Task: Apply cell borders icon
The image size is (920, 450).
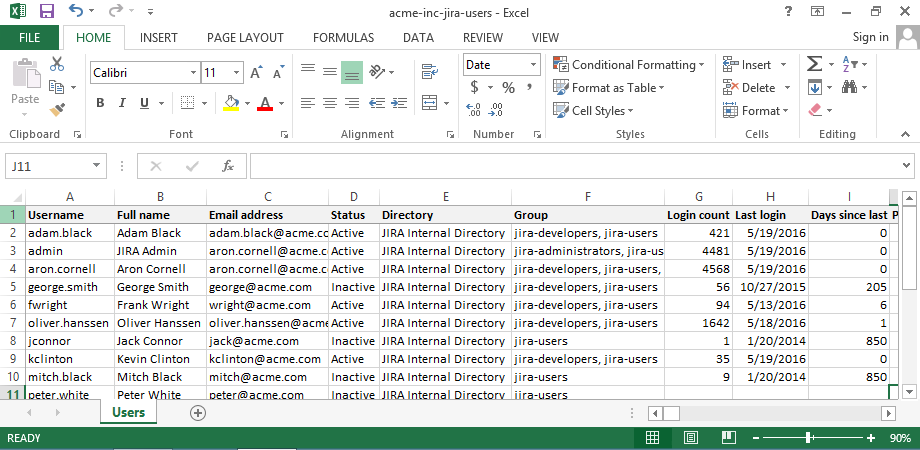Action: coord(187,103)
